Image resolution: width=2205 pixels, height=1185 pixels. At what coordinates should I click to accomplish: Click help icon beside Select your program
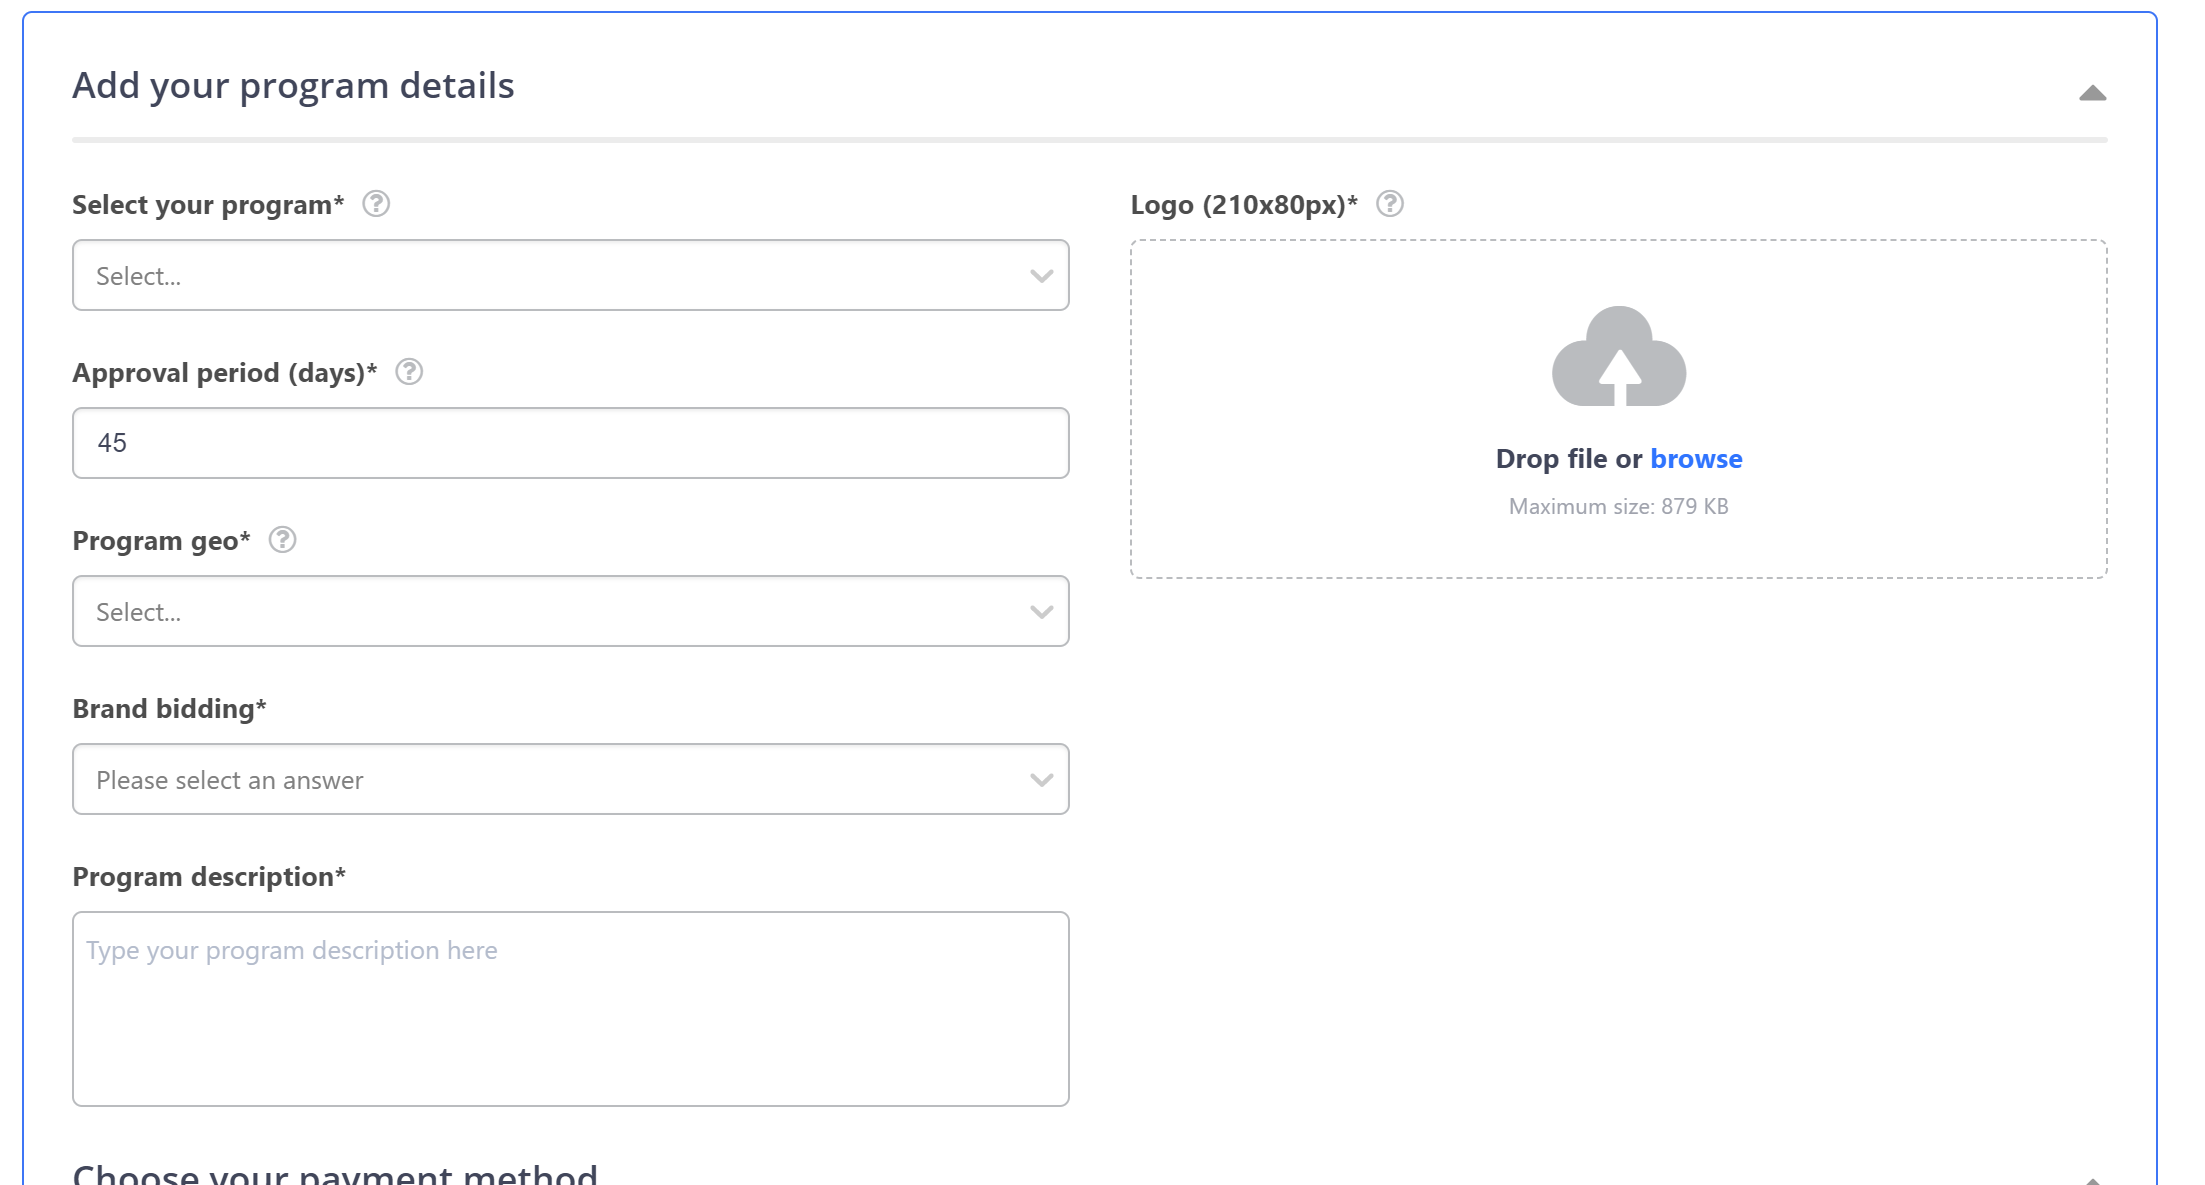[x=376, y=204]
